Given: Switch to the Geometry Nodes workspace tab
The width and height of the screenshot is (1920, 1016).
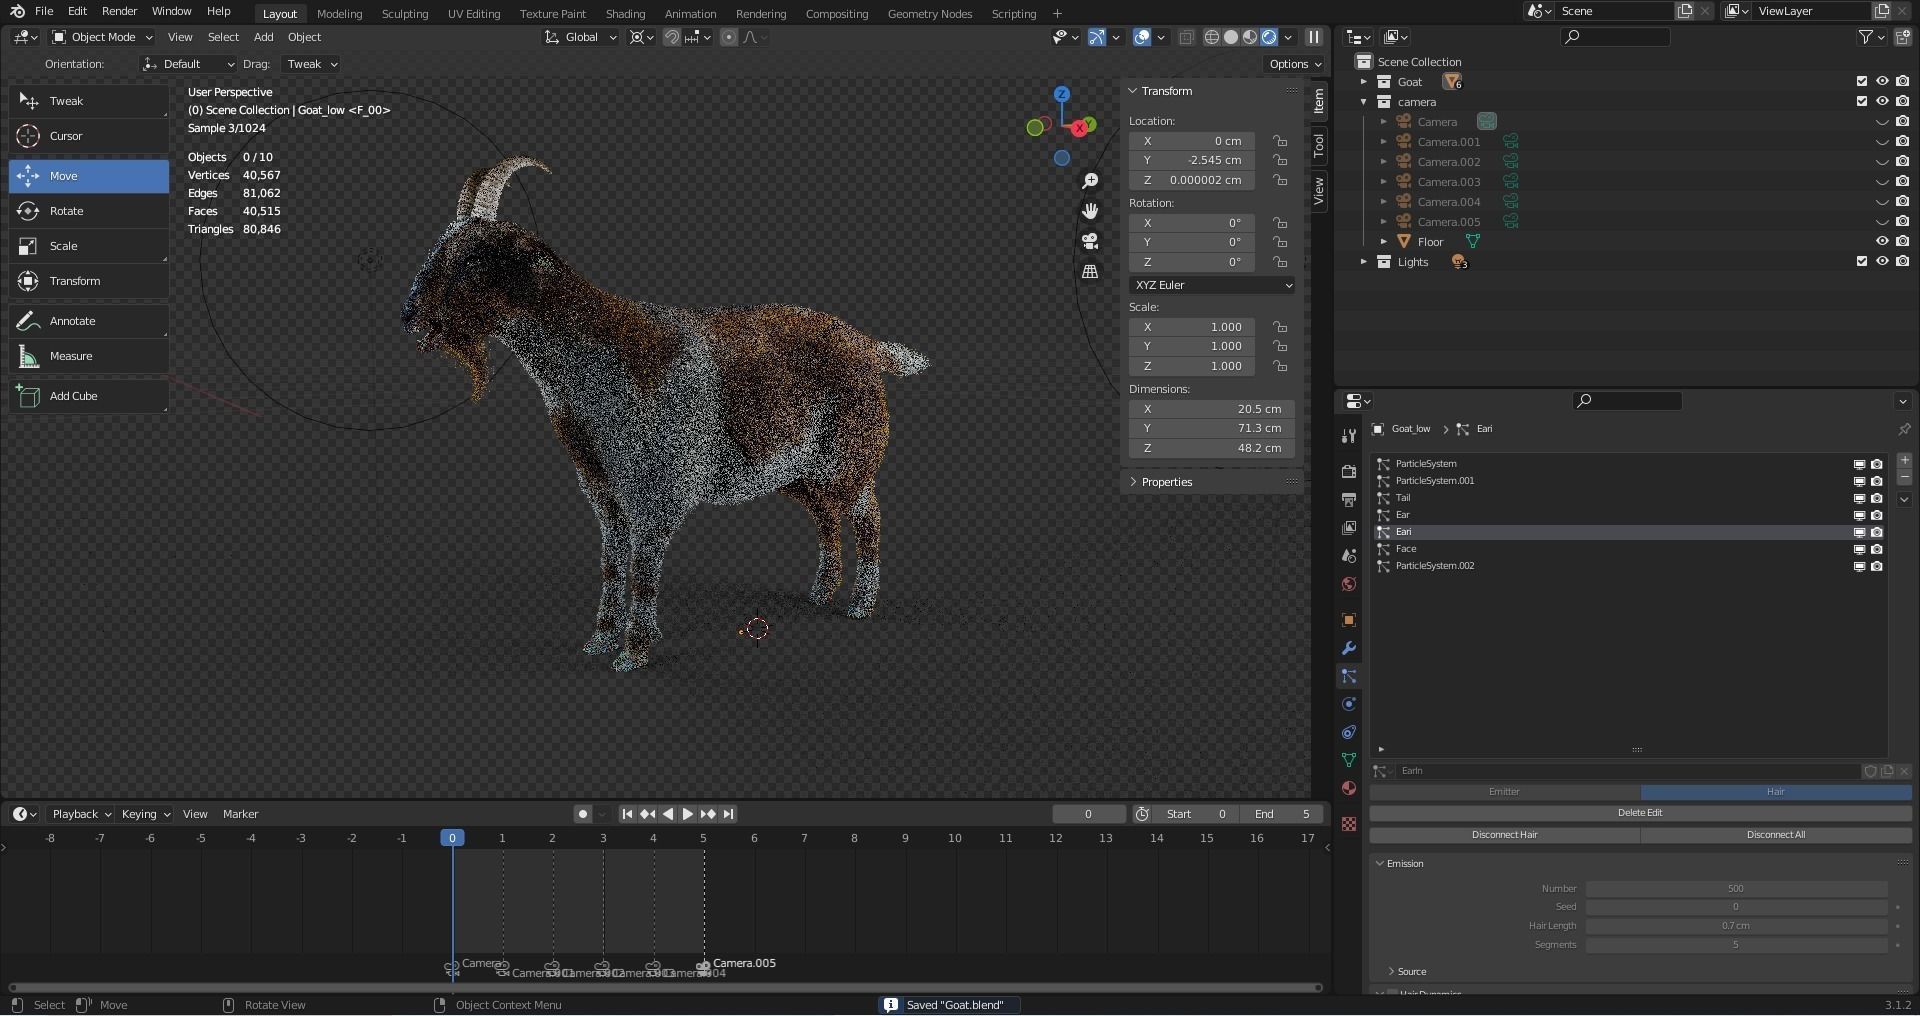Looking at the screenshot, I should 929,14.
